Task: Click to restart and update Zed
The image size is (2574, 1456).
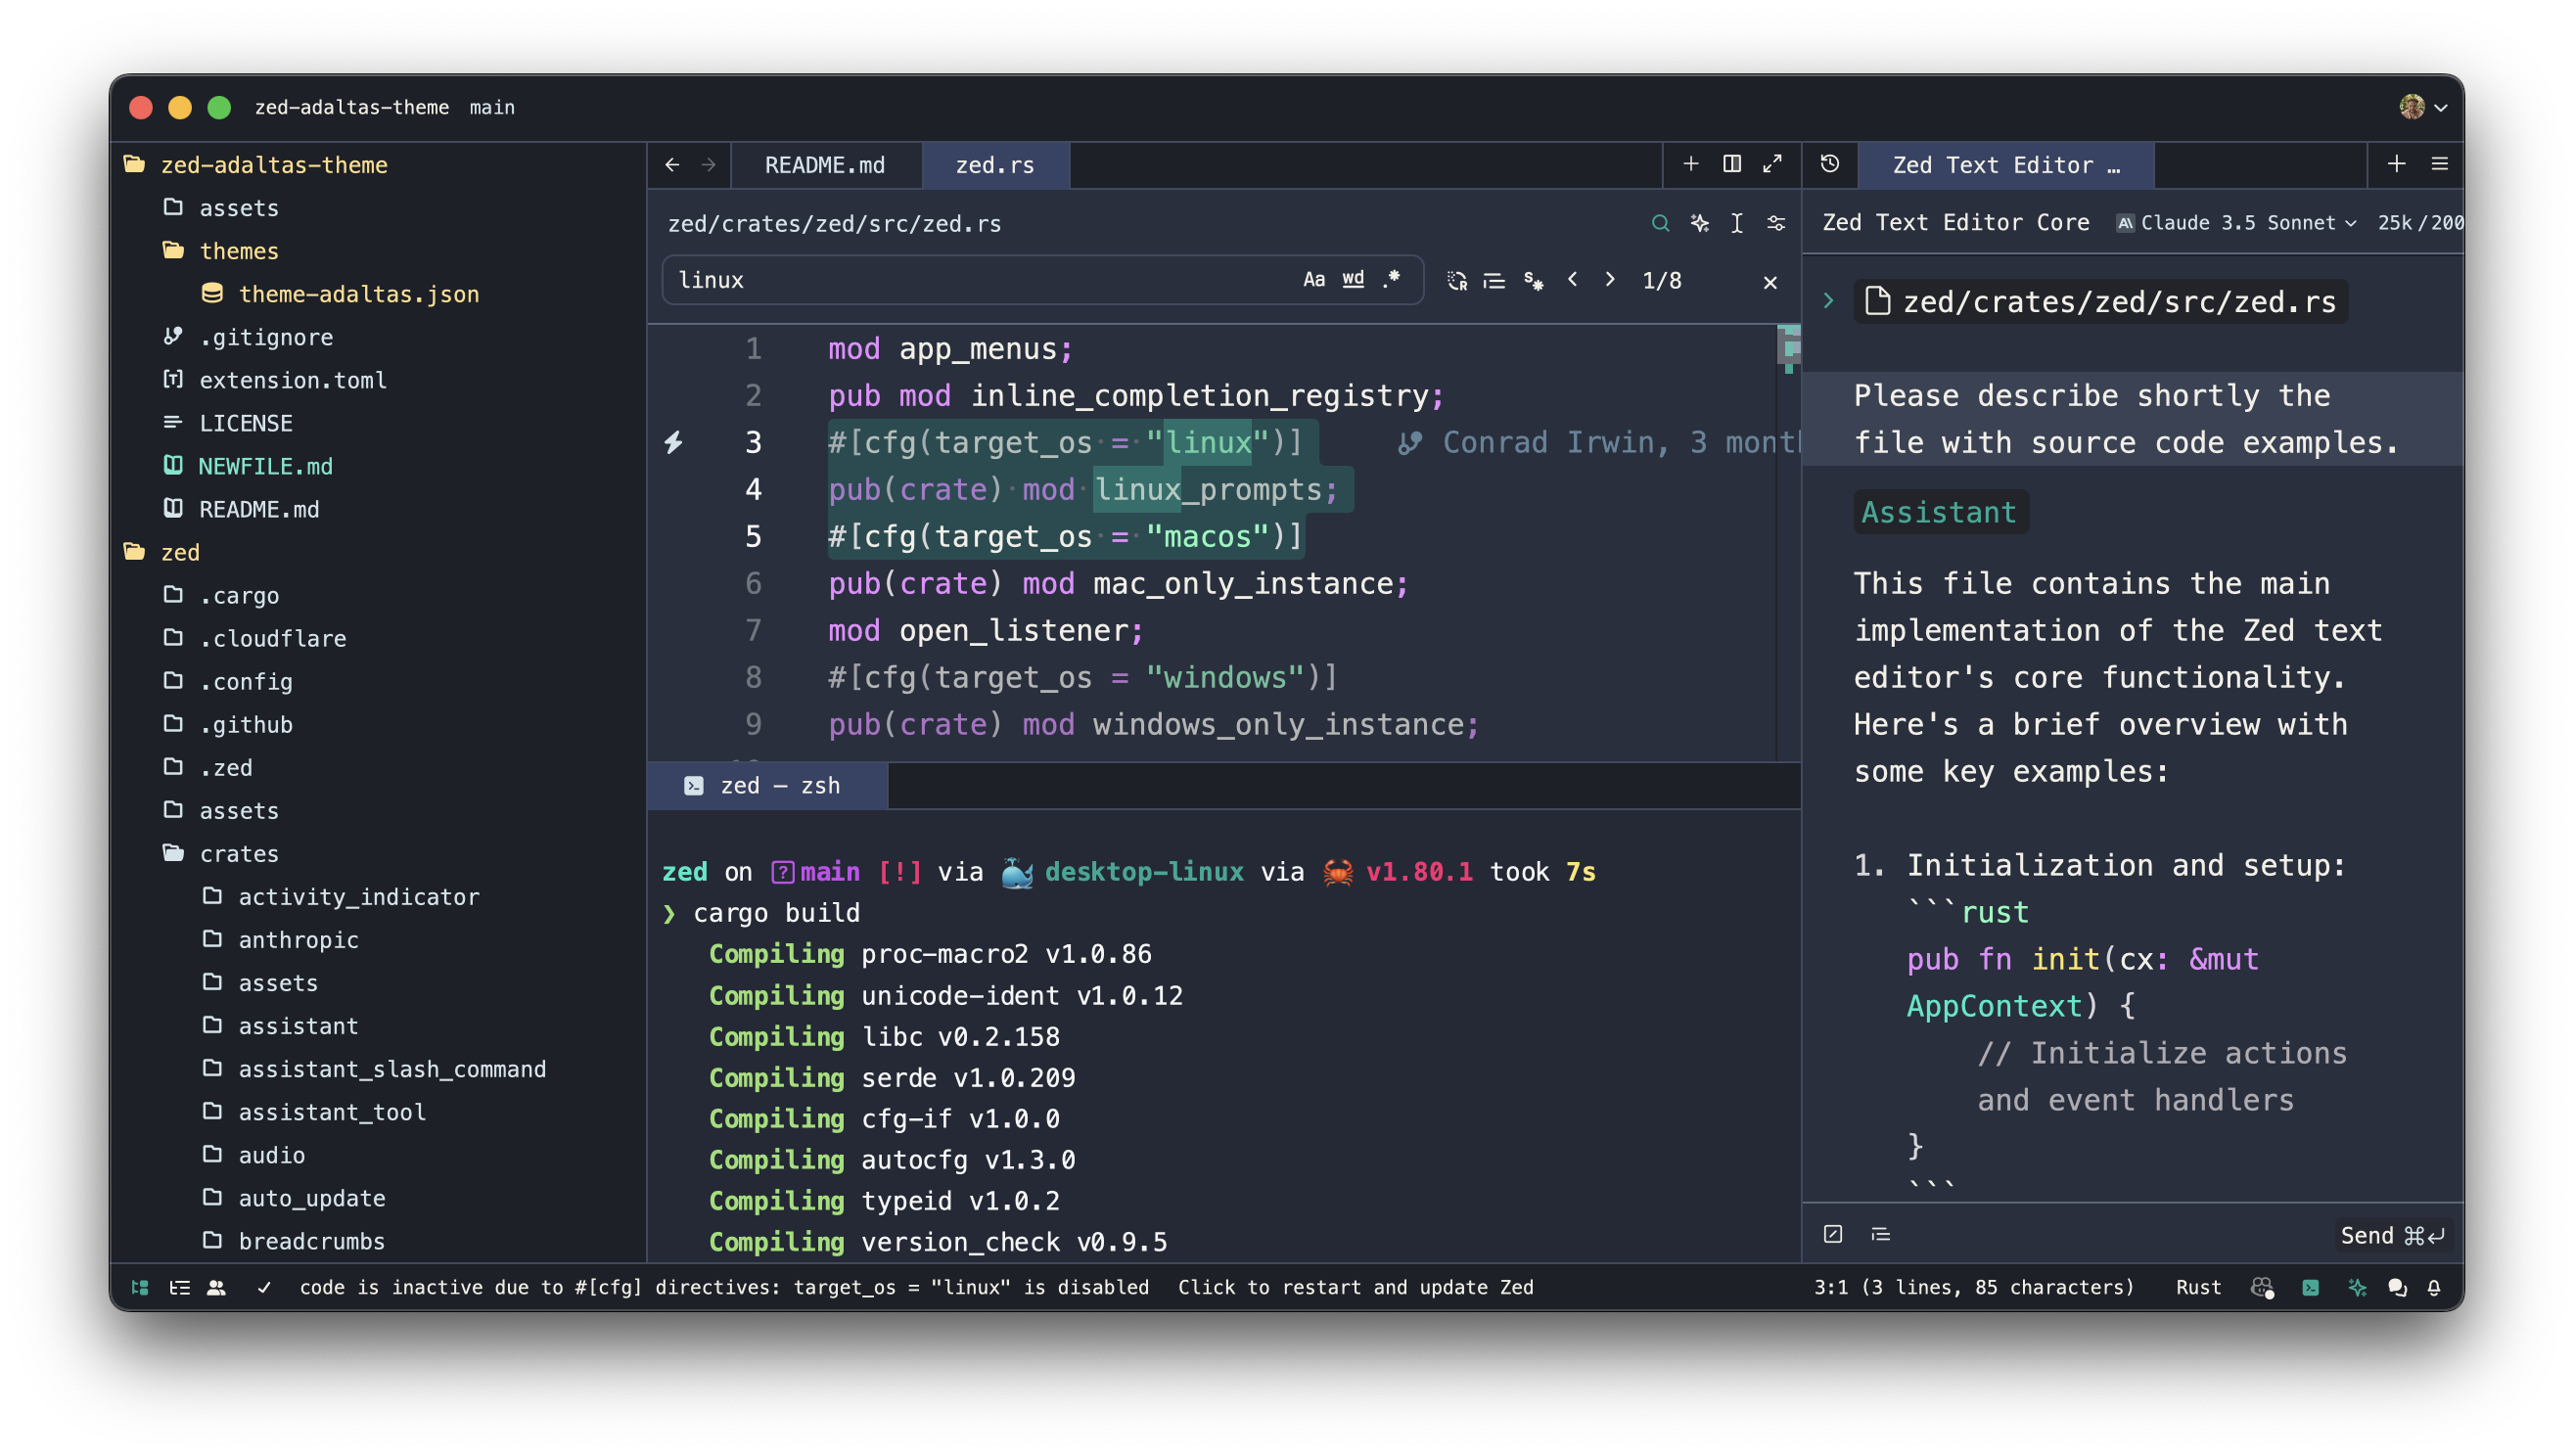Action: click(x=1355, y=1287)
